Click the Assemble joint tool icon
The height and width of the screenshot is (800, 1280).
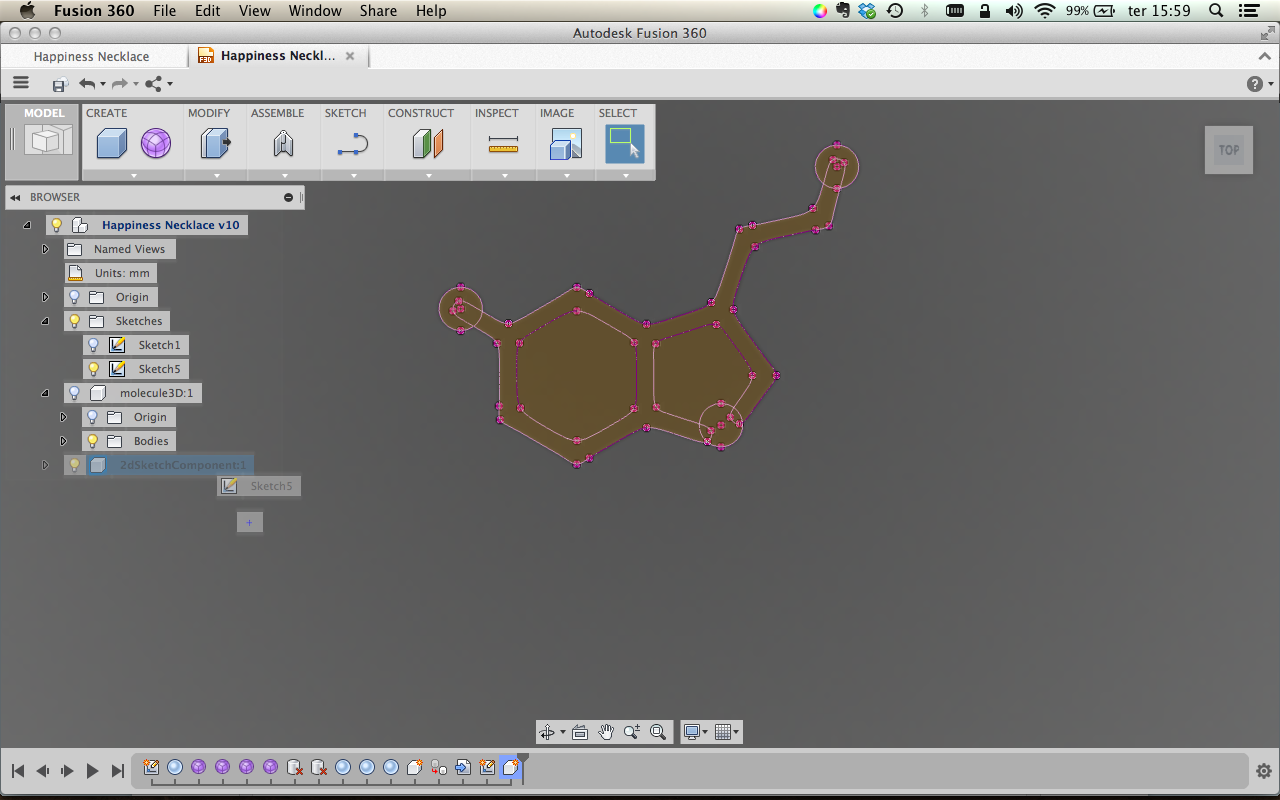click(x=283, y=144)
